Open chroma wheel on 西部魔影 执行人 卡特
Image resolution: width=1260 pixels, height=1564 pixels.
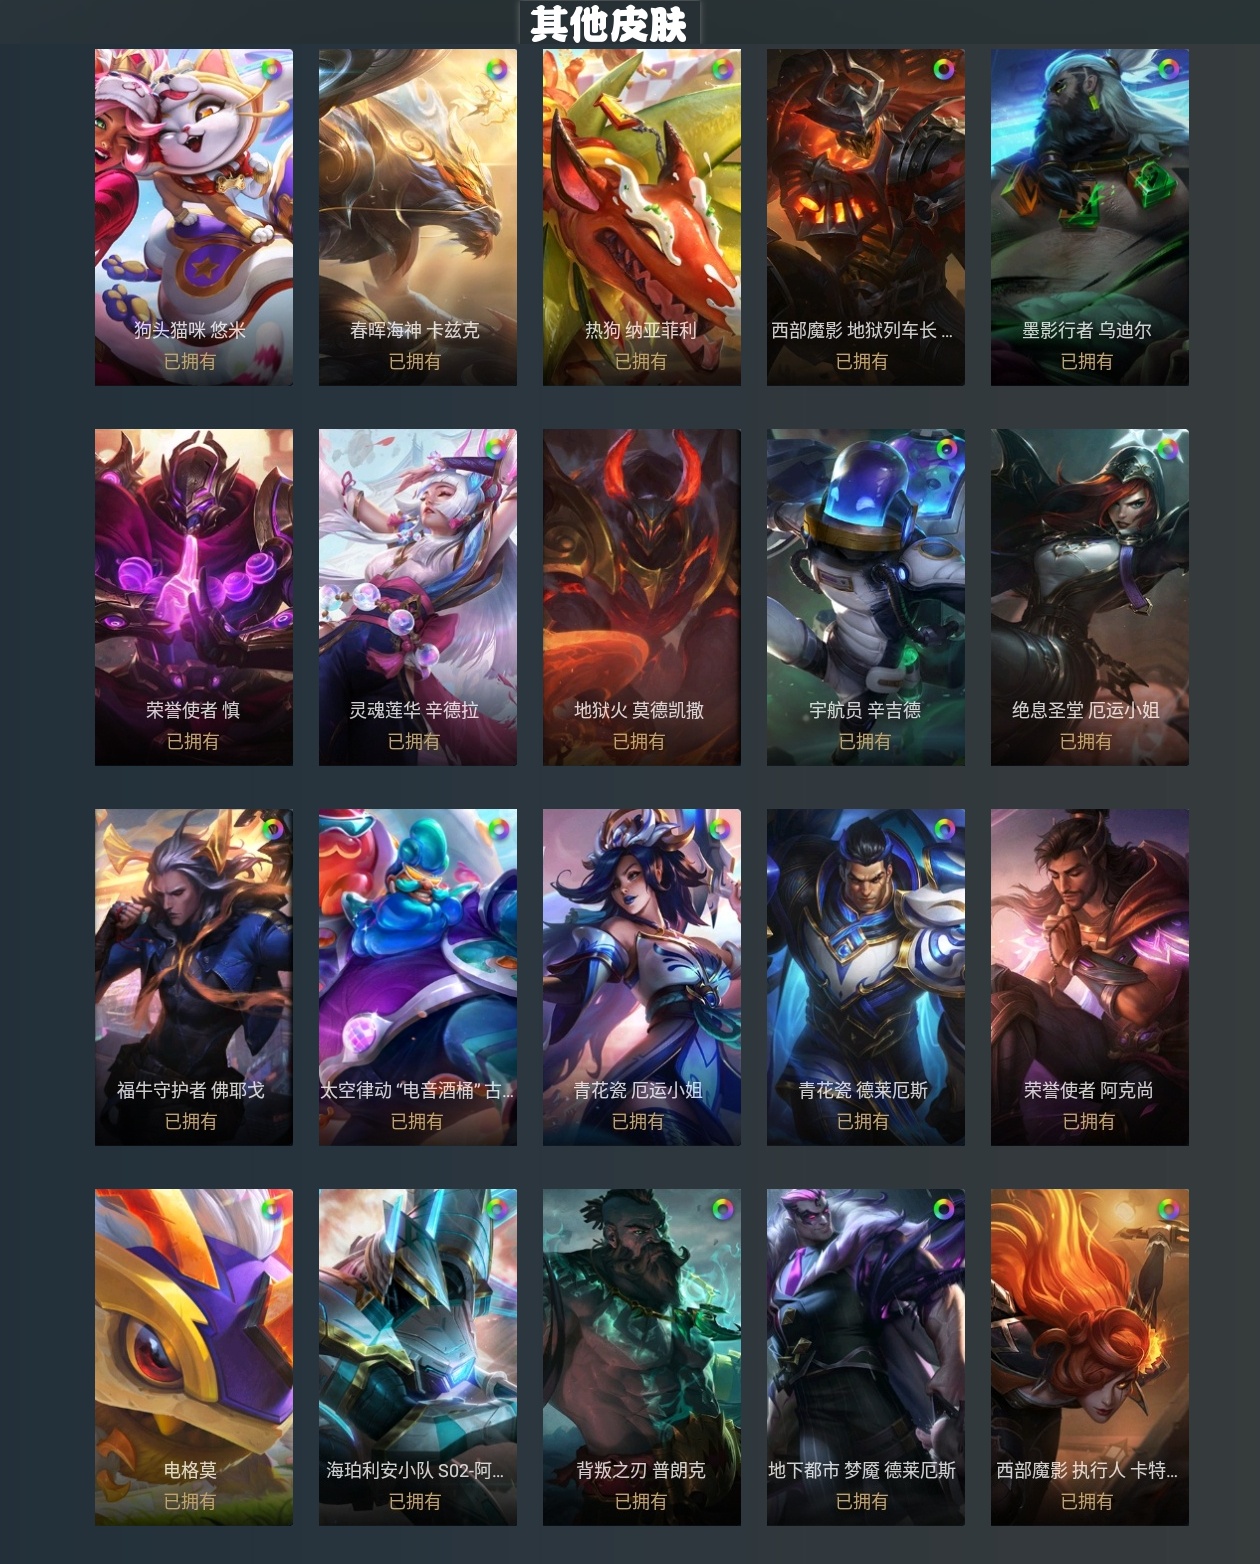[x=1168, y=1209]
